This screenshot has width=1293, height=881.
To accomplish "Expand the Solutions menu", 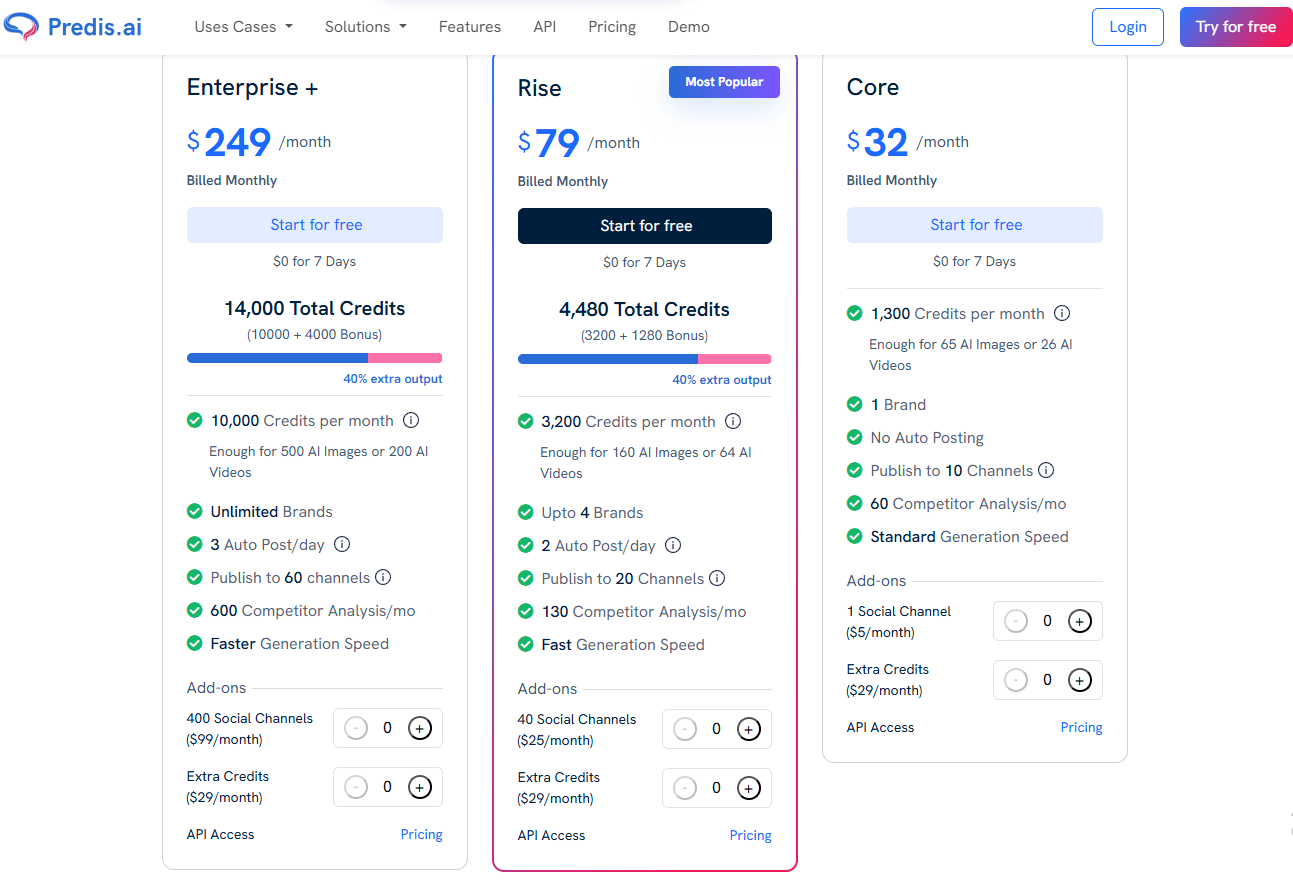I will coord(365,27).
